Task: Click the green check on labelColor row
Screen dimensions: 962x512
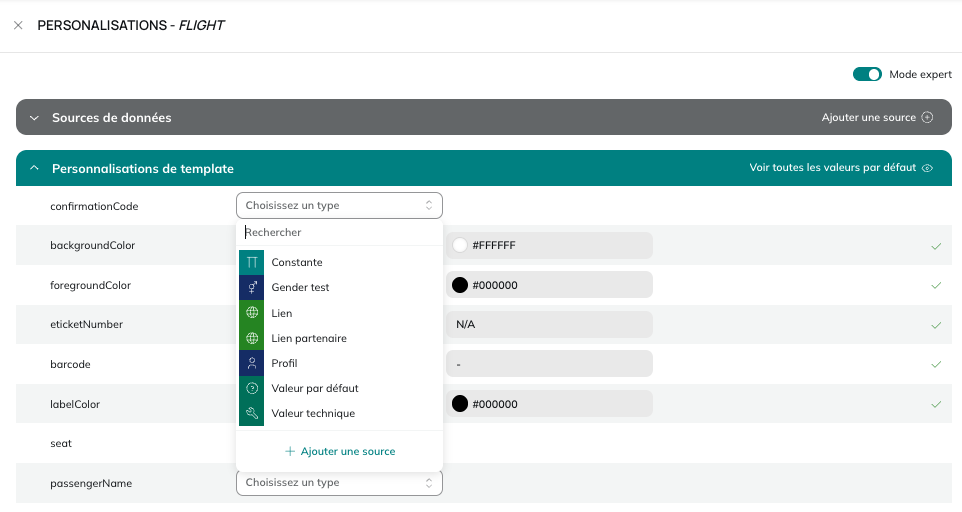Action: pos(936,404)
